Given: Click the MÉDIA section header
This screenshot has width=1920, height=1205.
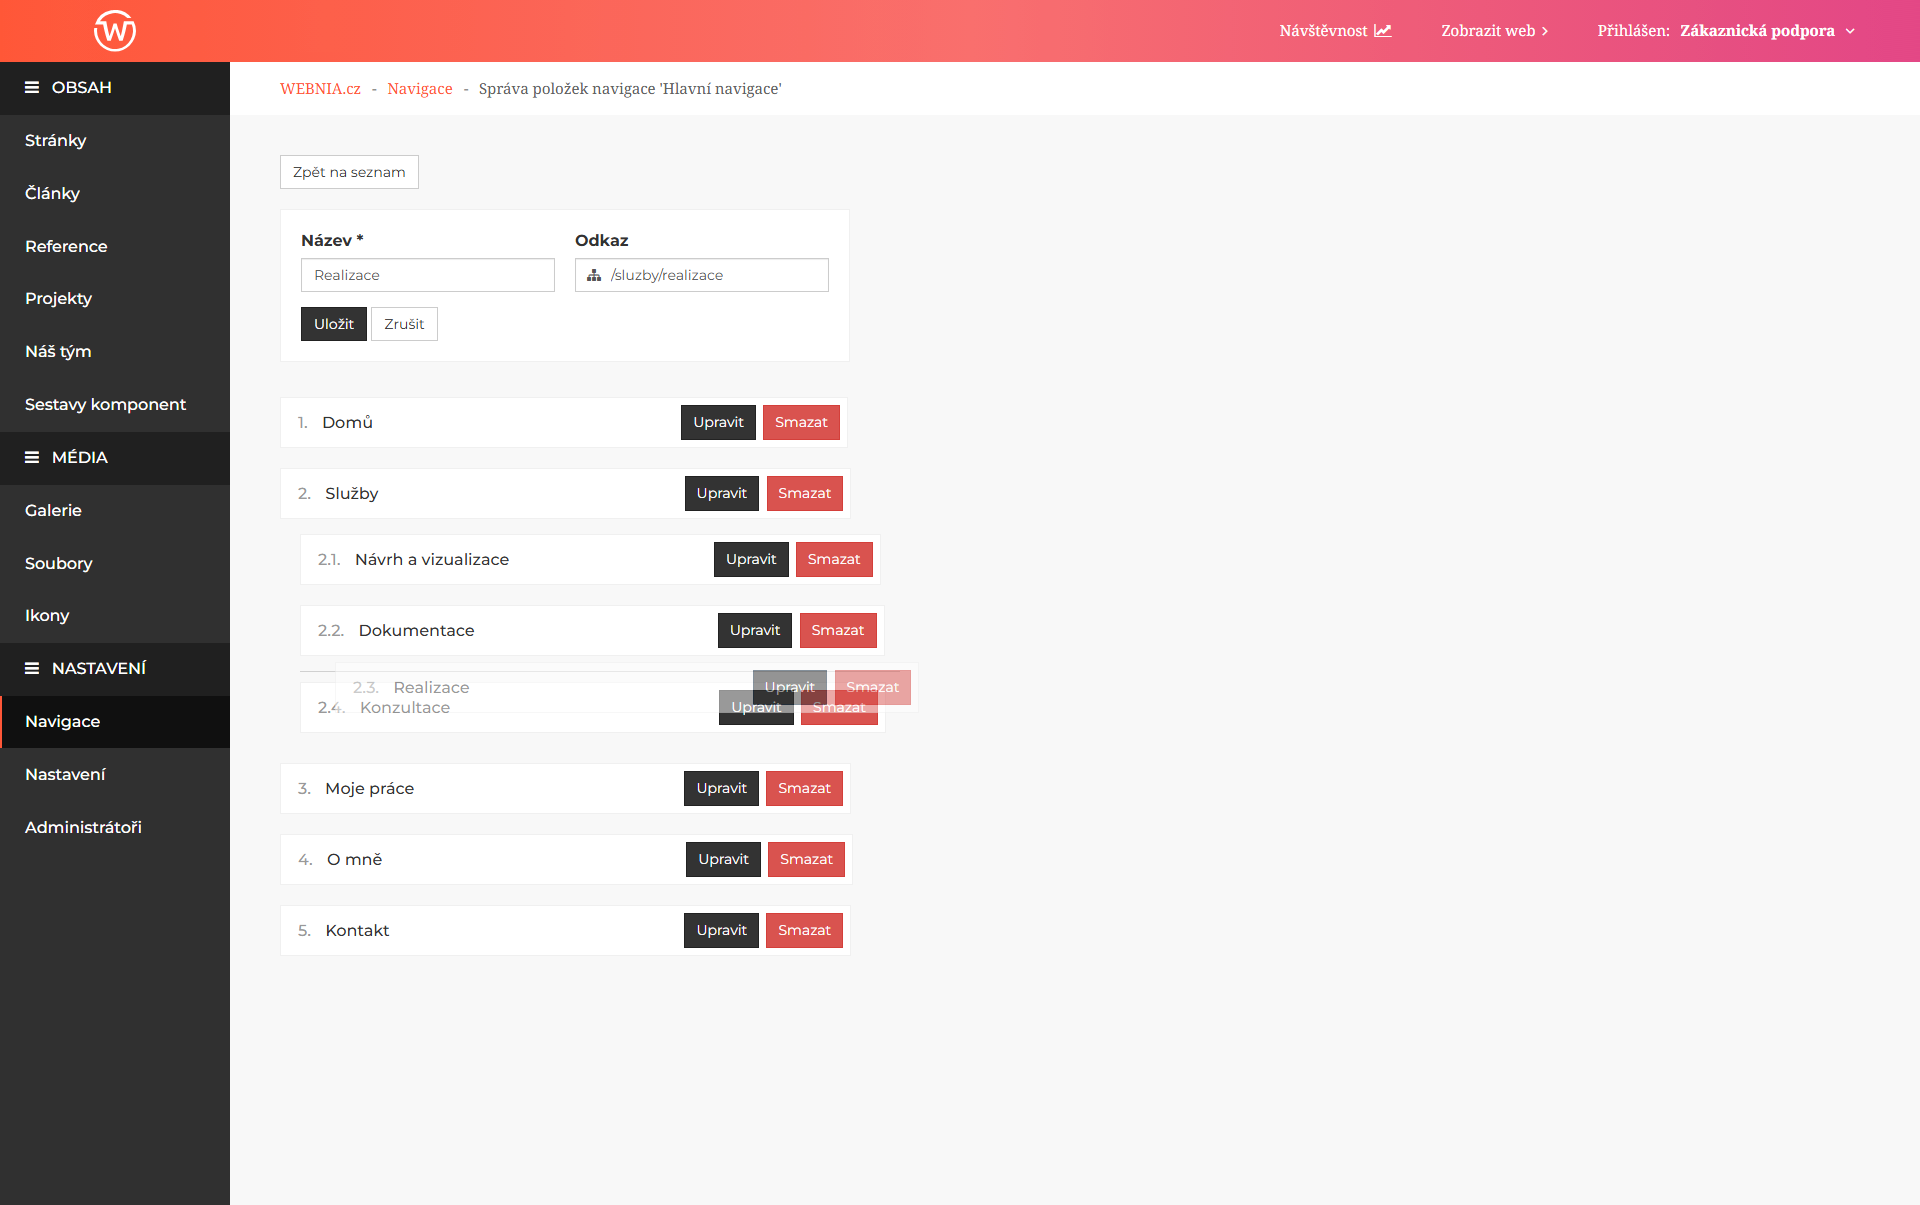Looking at the screenshot, I should point(115,458).
